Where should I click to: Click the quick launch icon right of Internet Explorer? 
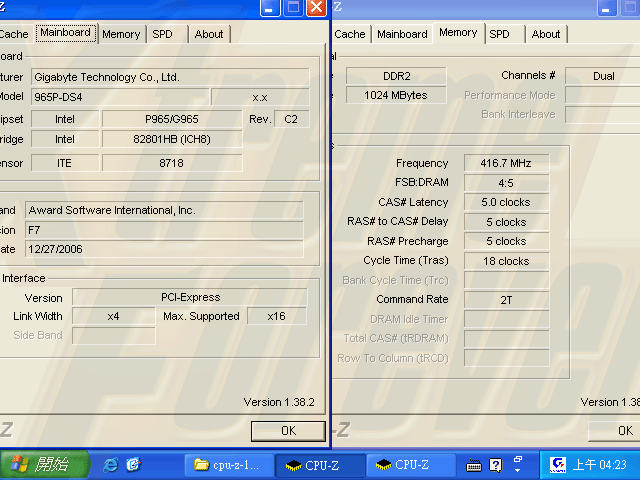[x=134, y=464]
